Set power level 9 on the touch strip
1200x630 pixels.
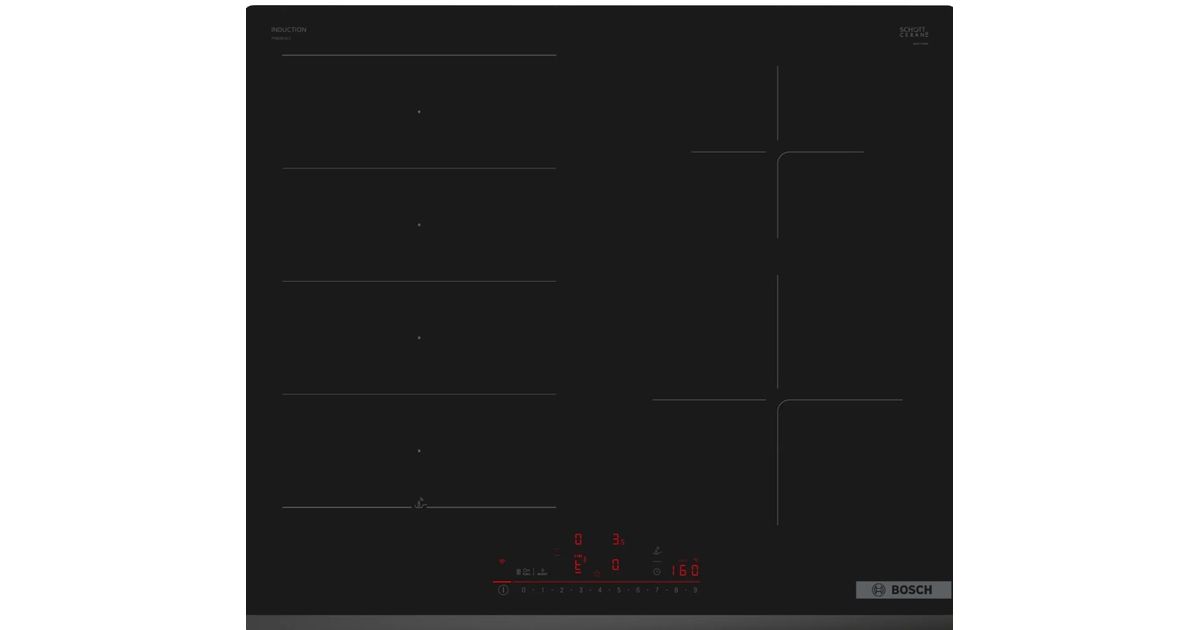[x=694, y=590]
